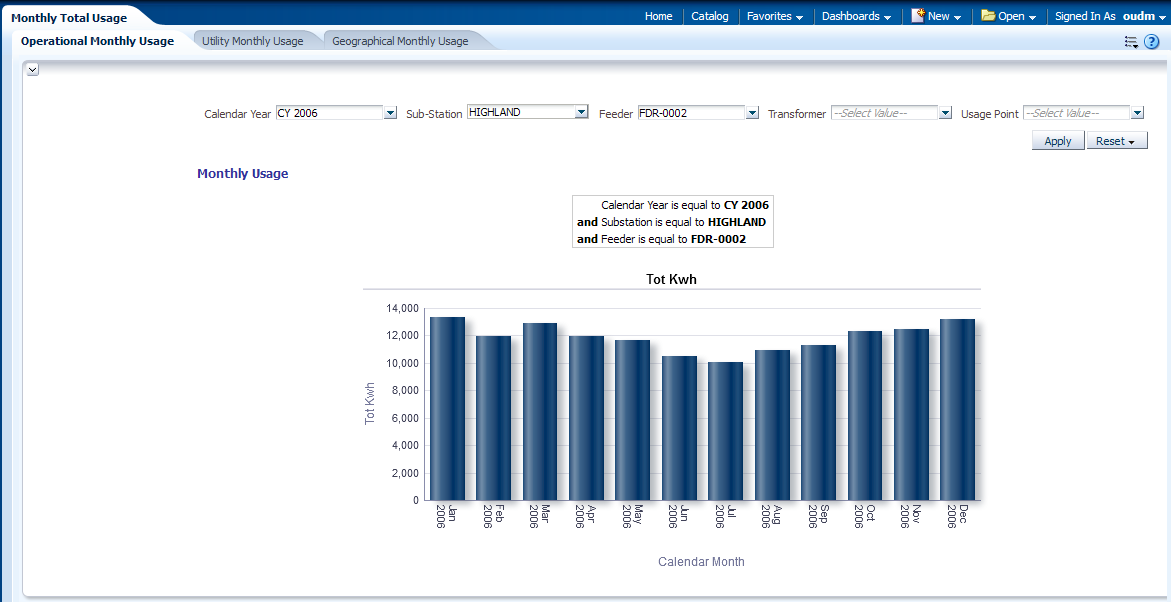Open the oudm user menu

[x=1145, y=16]
